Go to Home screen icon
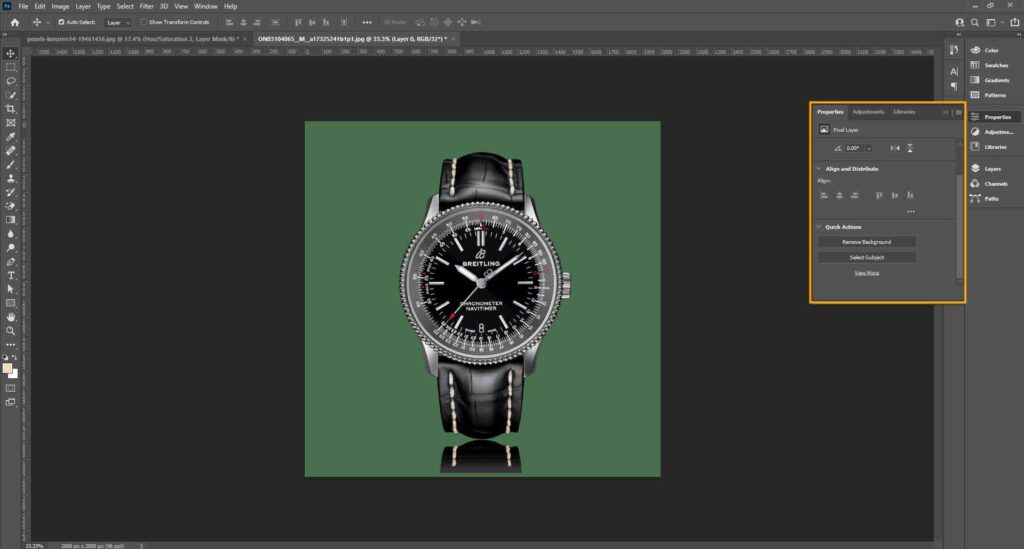Image resolution: width=1024 pixels, height=549 pixels. click(14, 22)
